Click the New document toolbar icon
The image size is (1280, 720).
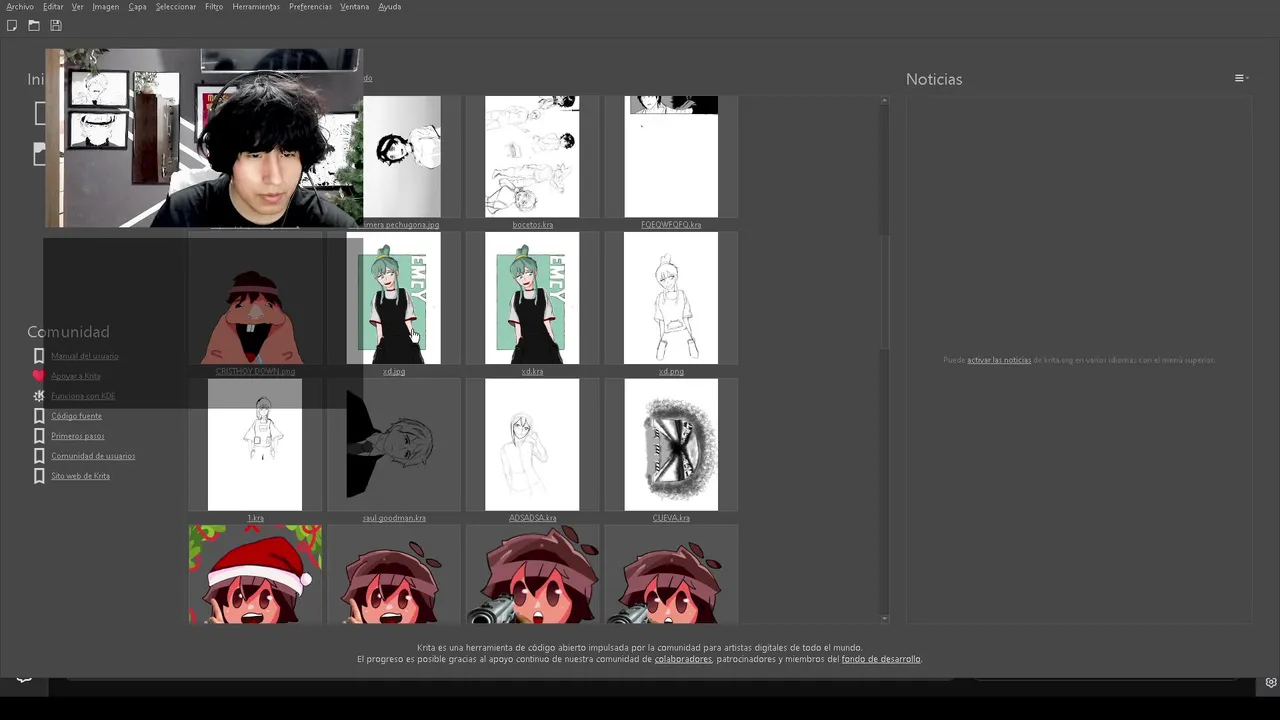pyautogui.click(x=12, y=25)
